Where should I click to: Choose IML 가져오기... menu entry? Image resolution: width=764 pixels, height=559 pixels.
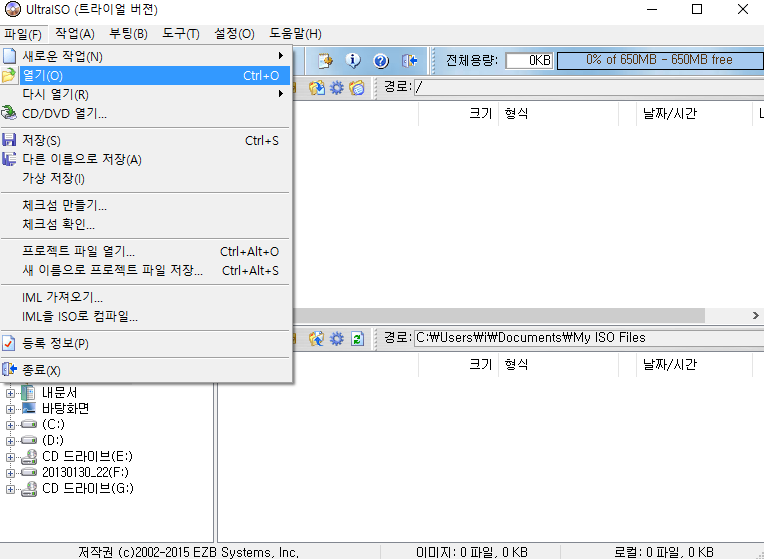tap(146, 297)
